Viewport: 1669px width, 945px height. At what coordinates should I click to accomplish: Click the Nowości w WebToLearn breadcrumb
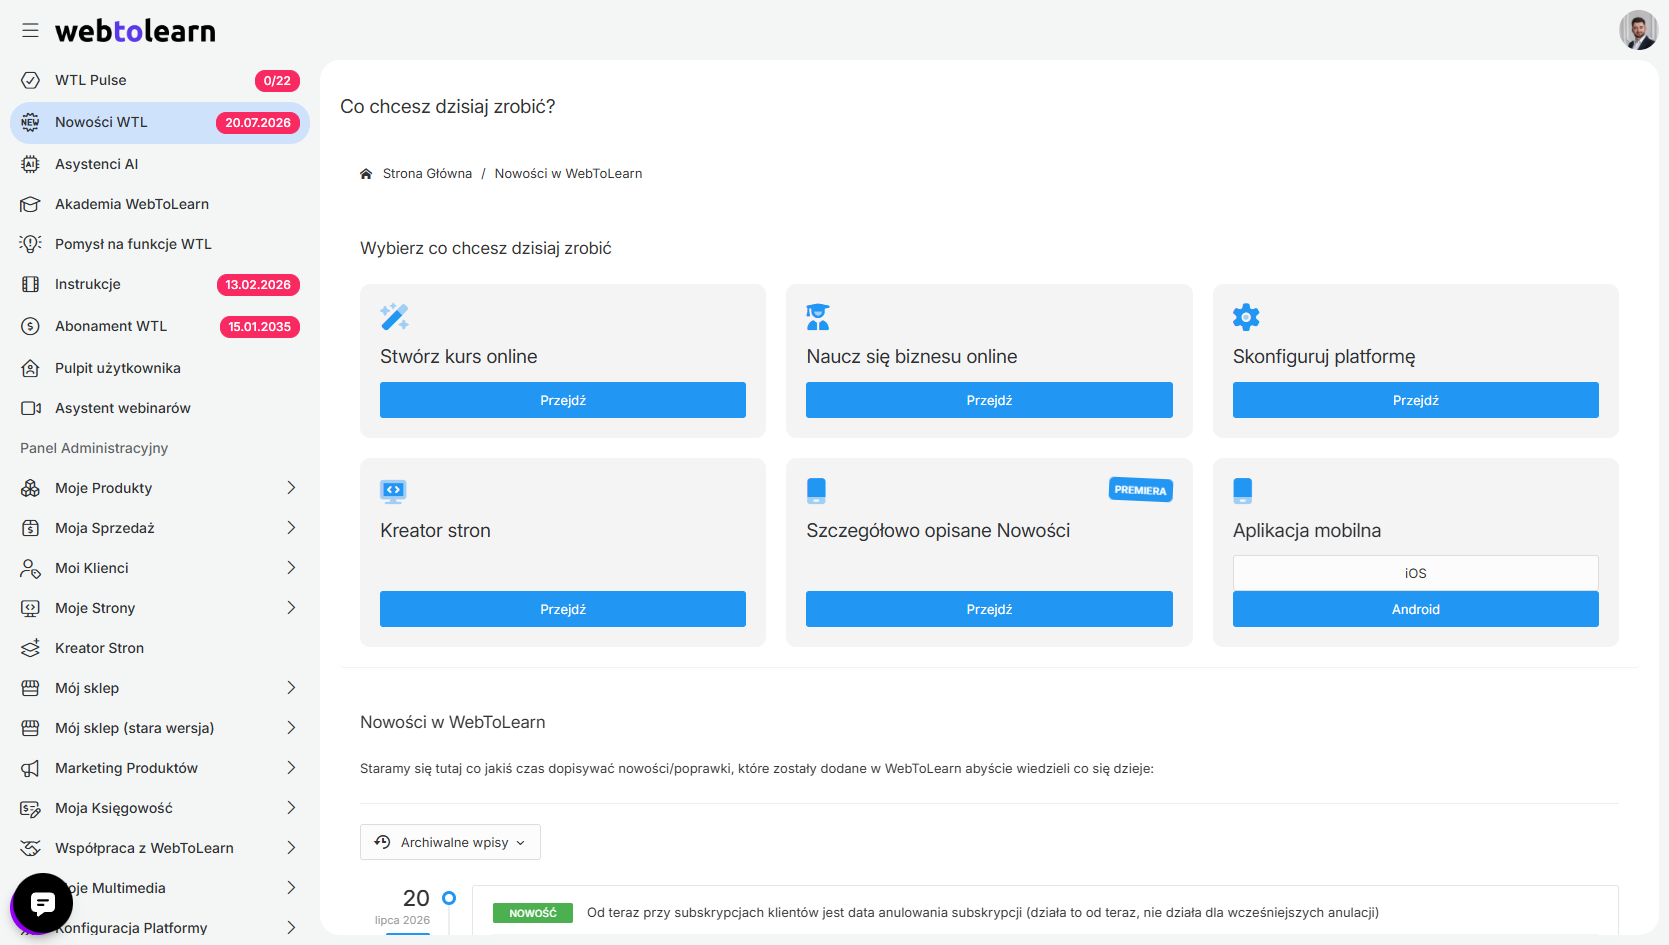pos(568,174)
